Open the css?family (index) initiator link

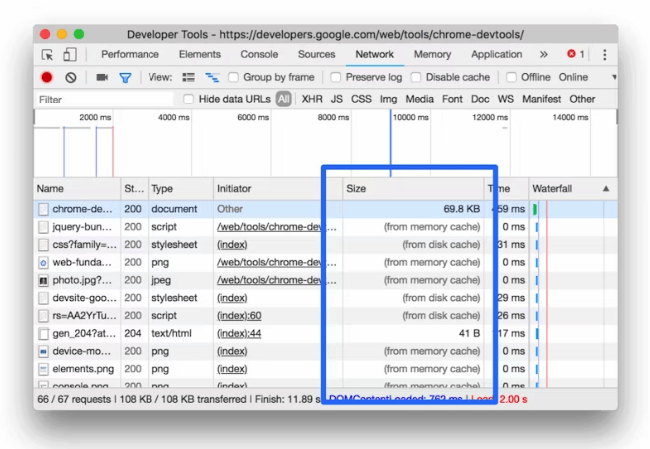232,245
